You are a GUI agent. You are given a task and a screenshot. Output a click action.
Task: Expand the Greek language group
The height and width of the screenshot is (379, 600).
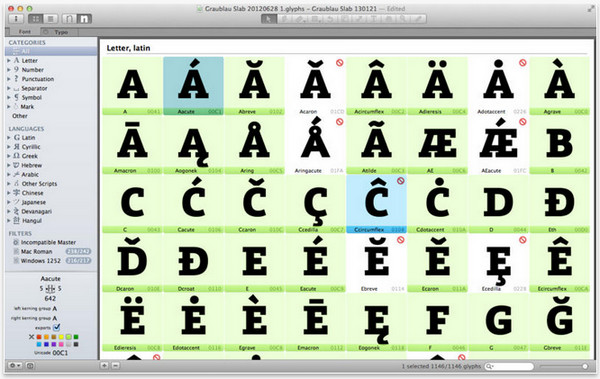9,156
